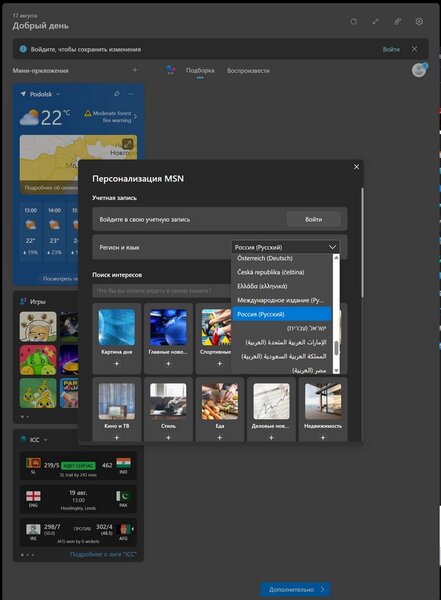Add a new mini-application with plus icon
Screen dimensions: 441x600
click(x=135, y=70)
